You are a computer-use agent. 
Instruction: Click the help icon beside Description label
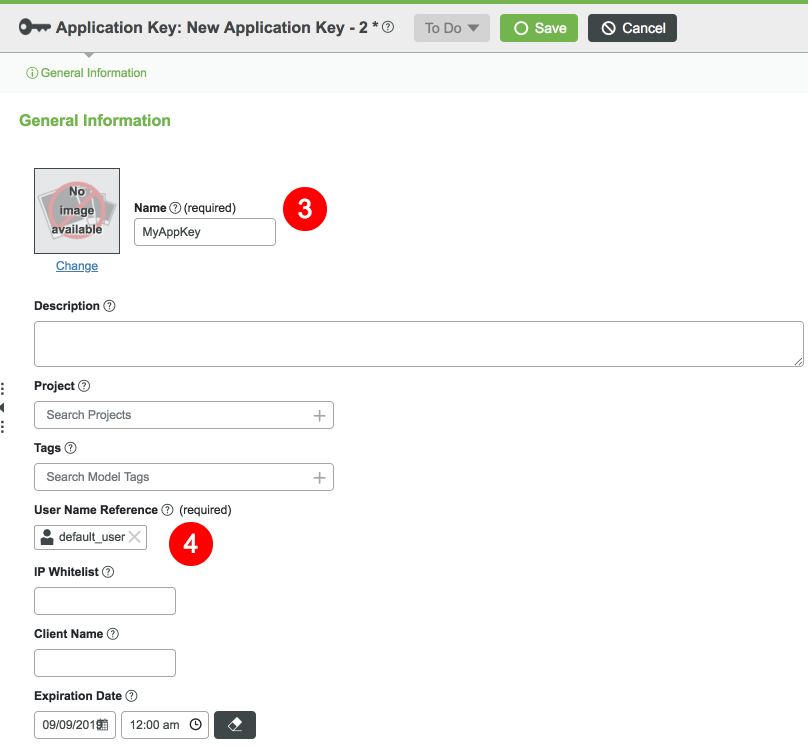(x=109, y=306)
